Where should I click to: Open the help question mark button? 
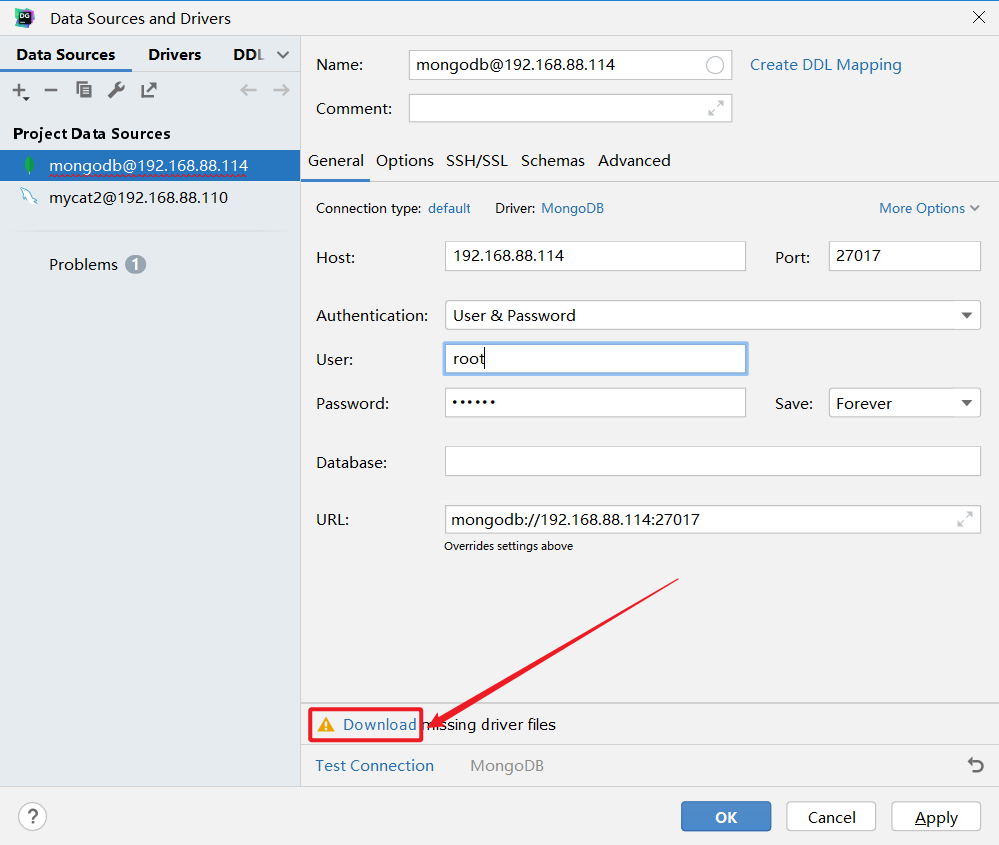32,816
